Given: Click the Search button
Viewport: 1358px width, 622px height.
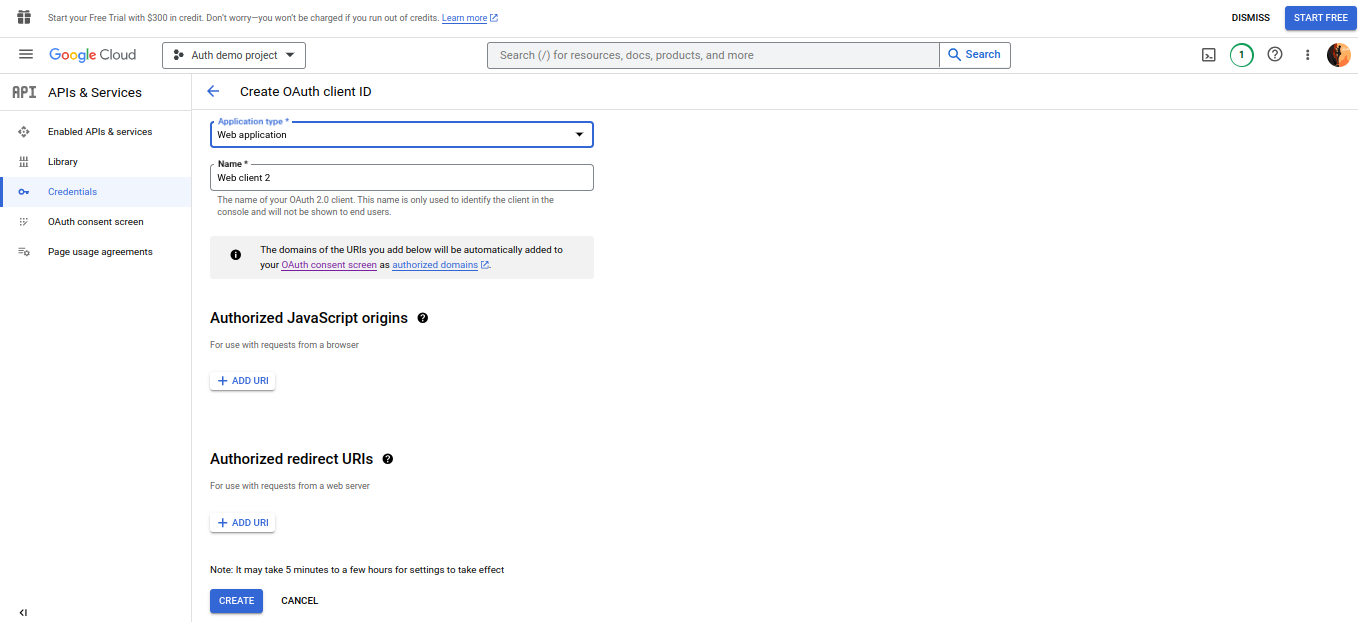Looking at the screenshot, I should click(x=975, y=55).
